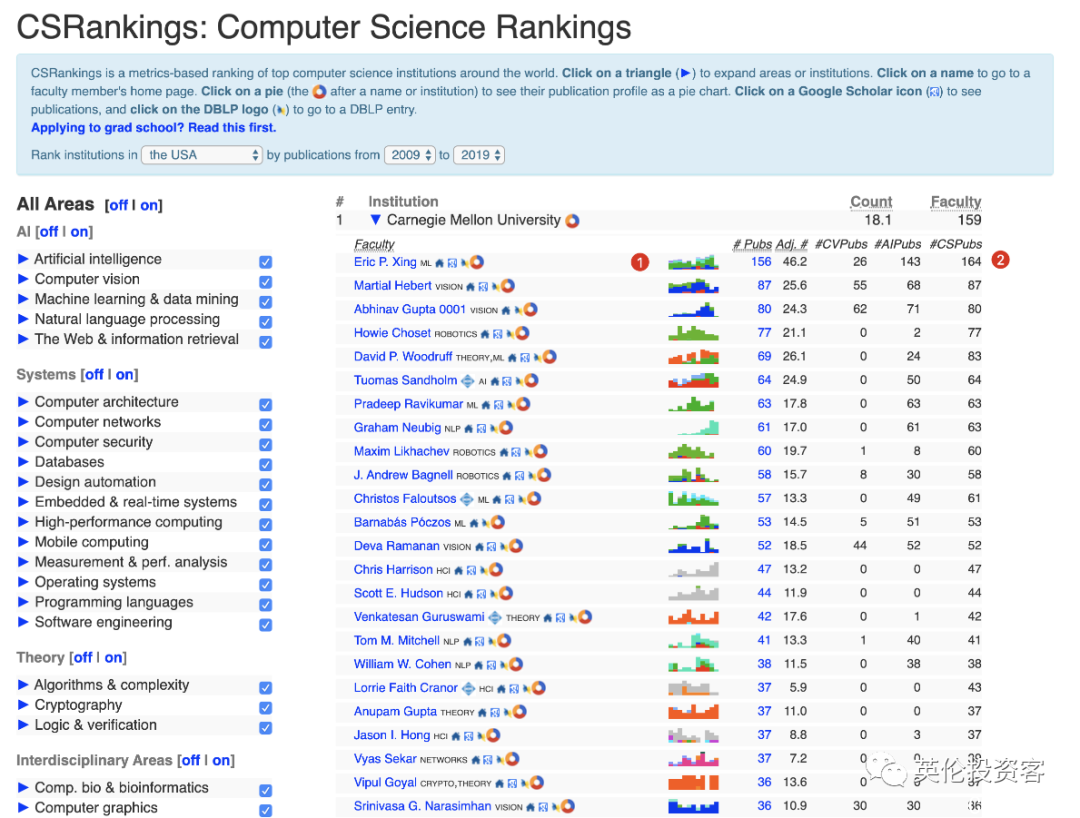Turn off all Systems areas
This screenshot has width=1080, height=818.
[x=94, y=375]
